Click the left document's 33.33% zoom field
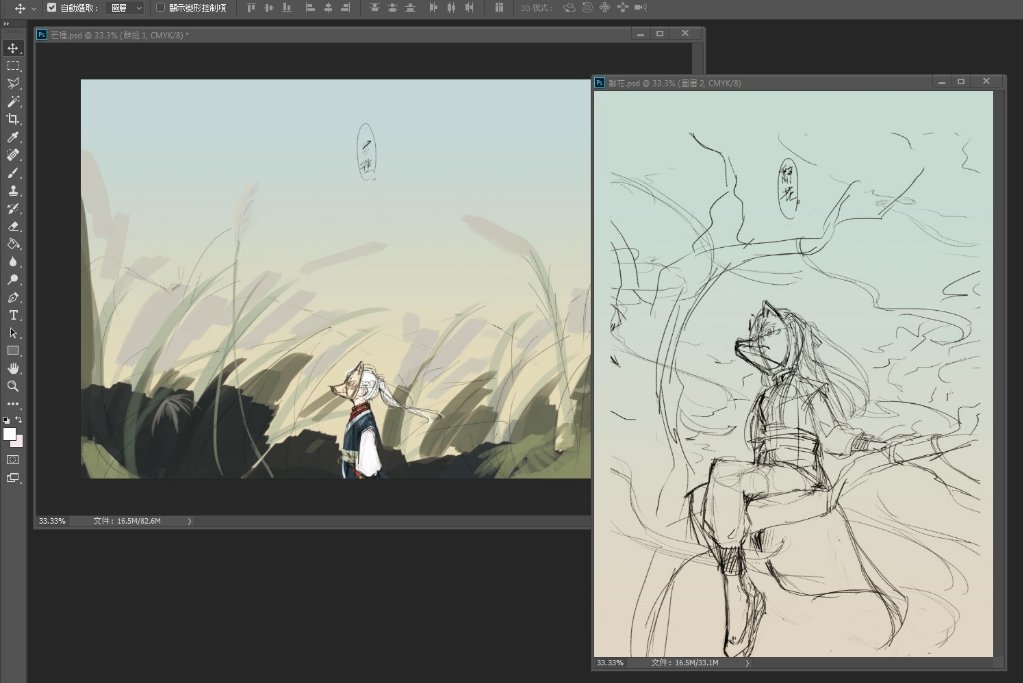Viewport: 1023px width, 683px height. pos(52,521)
